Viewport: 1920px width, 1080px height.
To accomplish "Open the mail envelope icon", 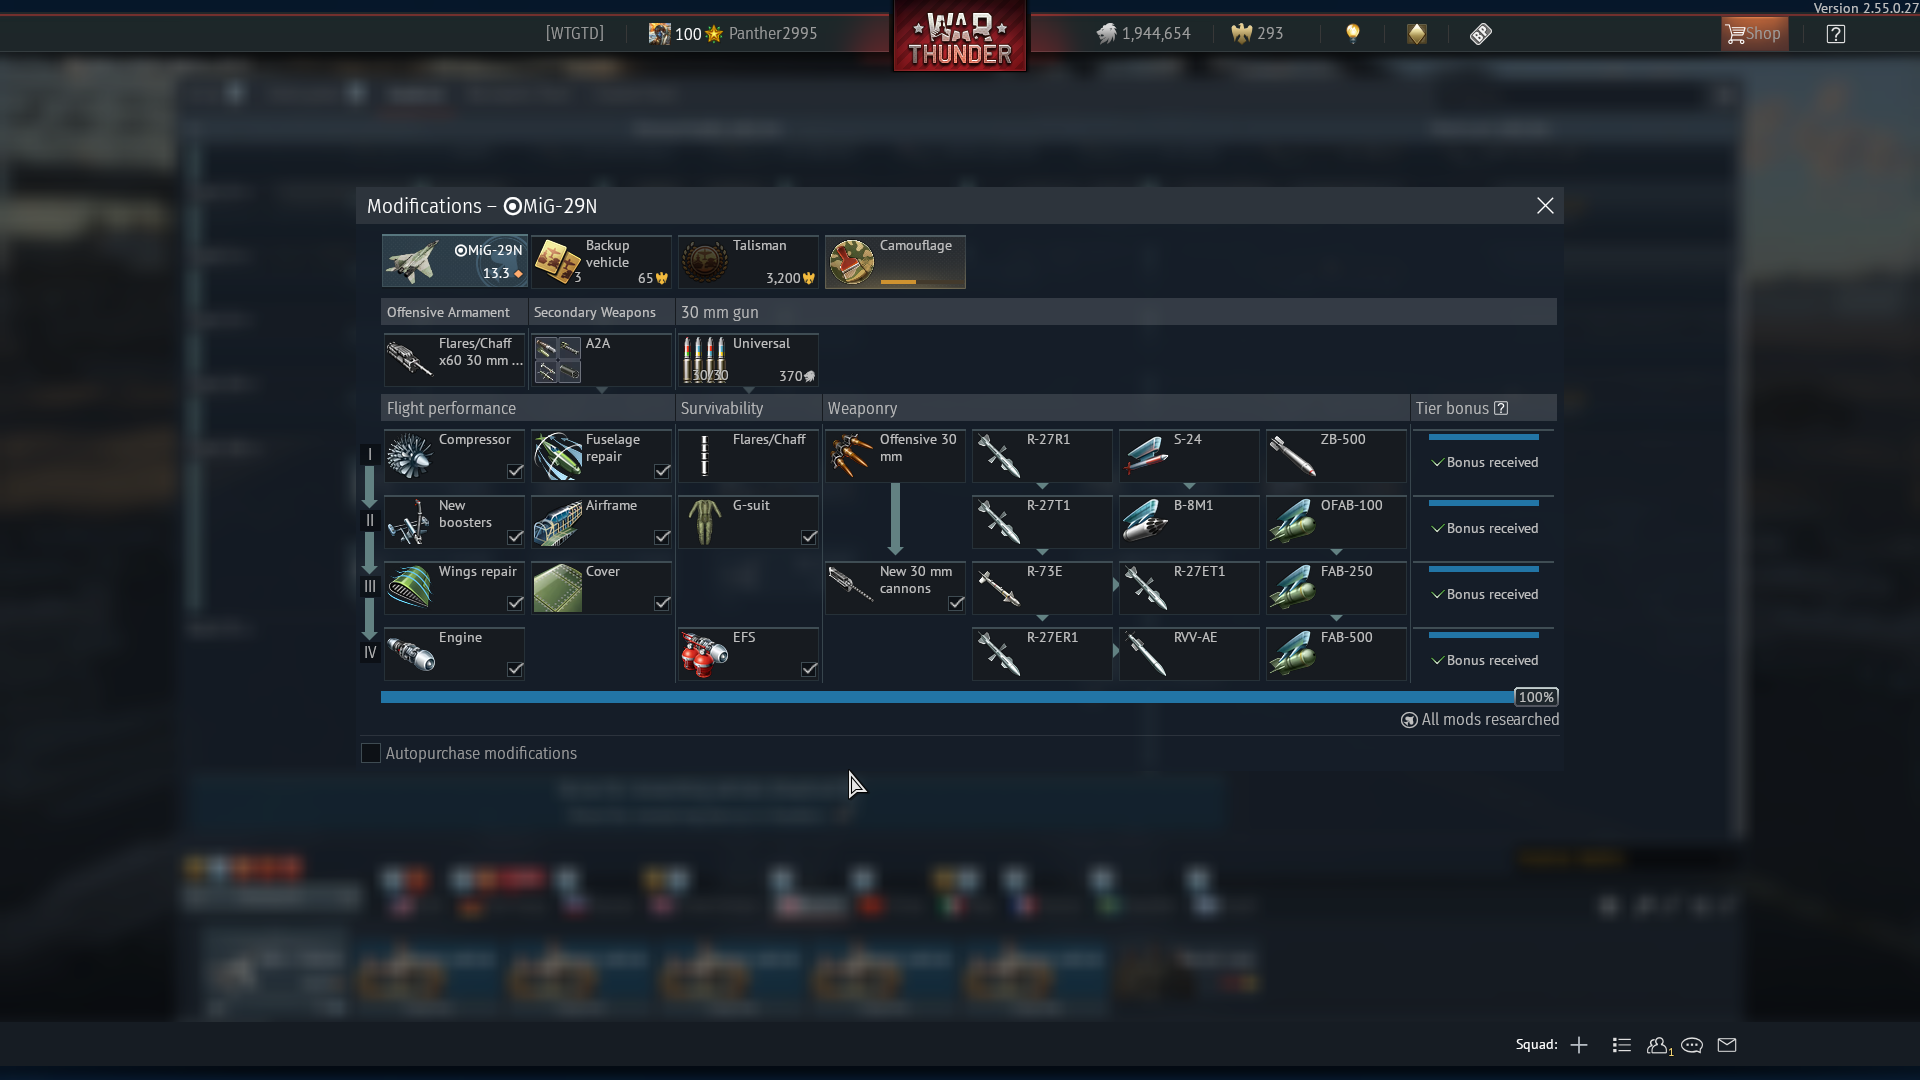I will (1727, 1045).
